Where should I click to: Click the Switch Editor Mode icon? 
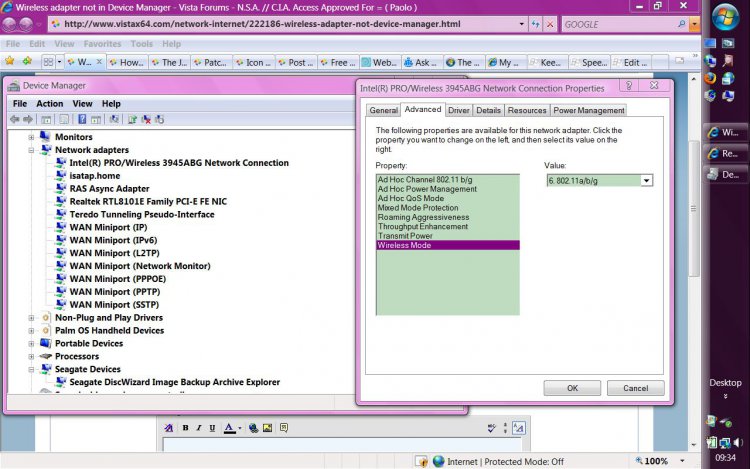pyautogui.click(x=518, y=428)
